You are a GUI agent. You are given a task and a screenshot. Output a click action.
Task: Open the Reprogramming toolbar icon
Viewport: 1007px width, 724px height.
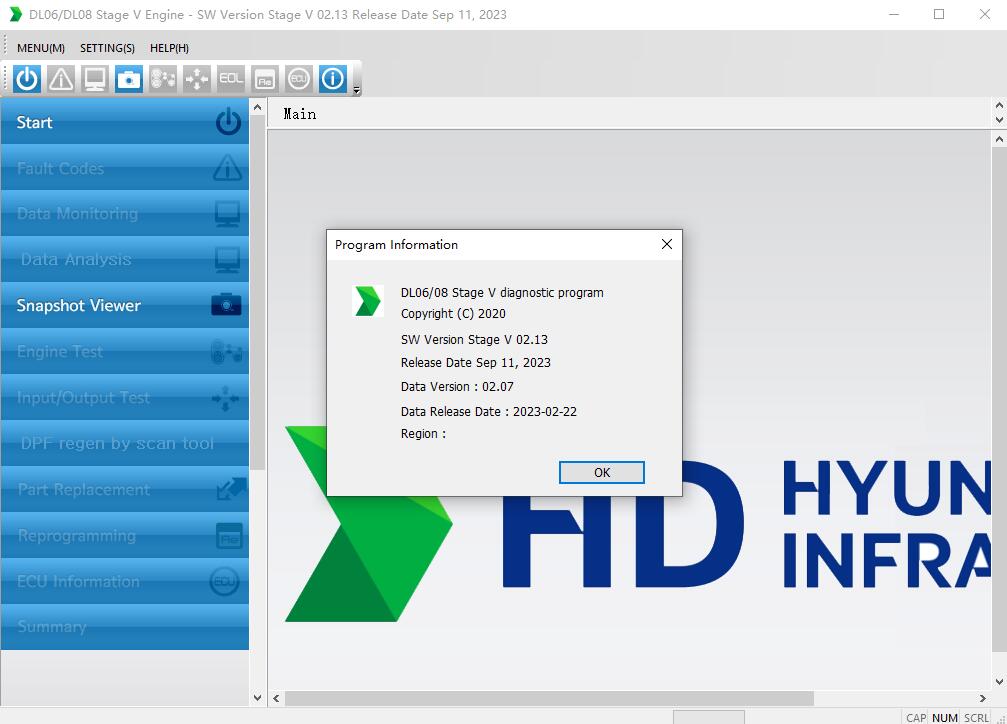coord(265,79)
